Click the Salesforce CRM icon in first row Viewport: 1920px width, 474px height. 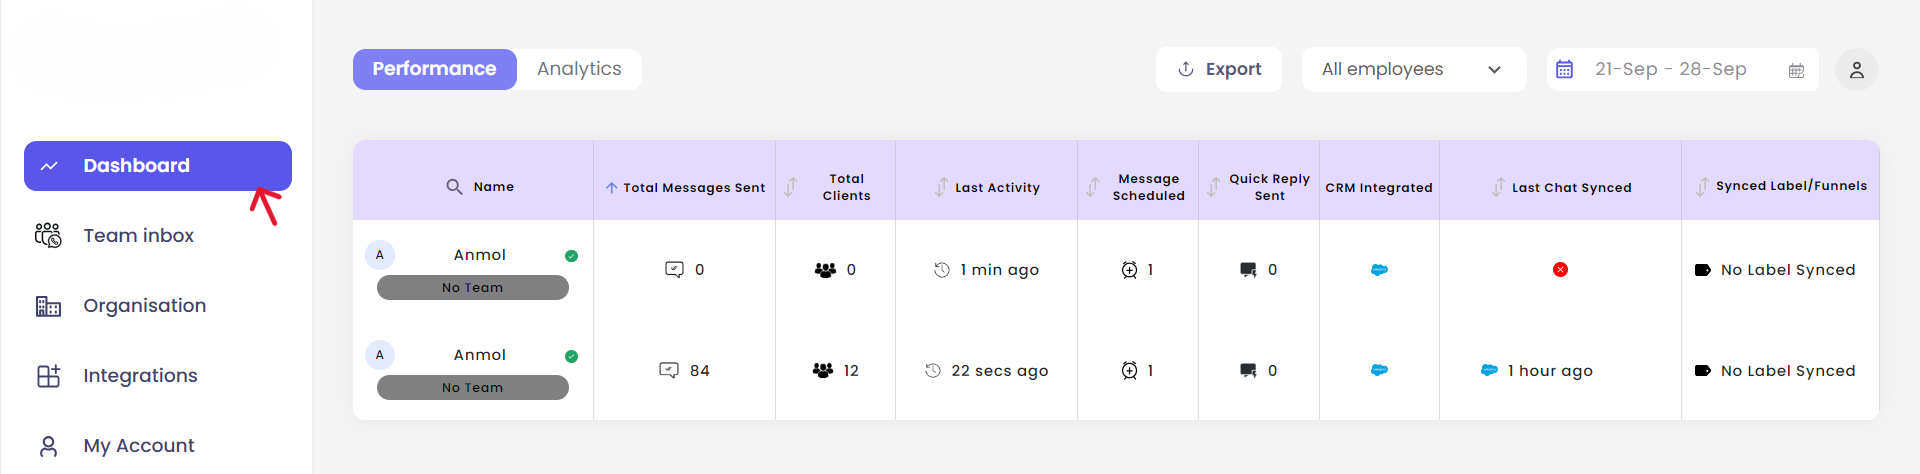coord(1379,270)
